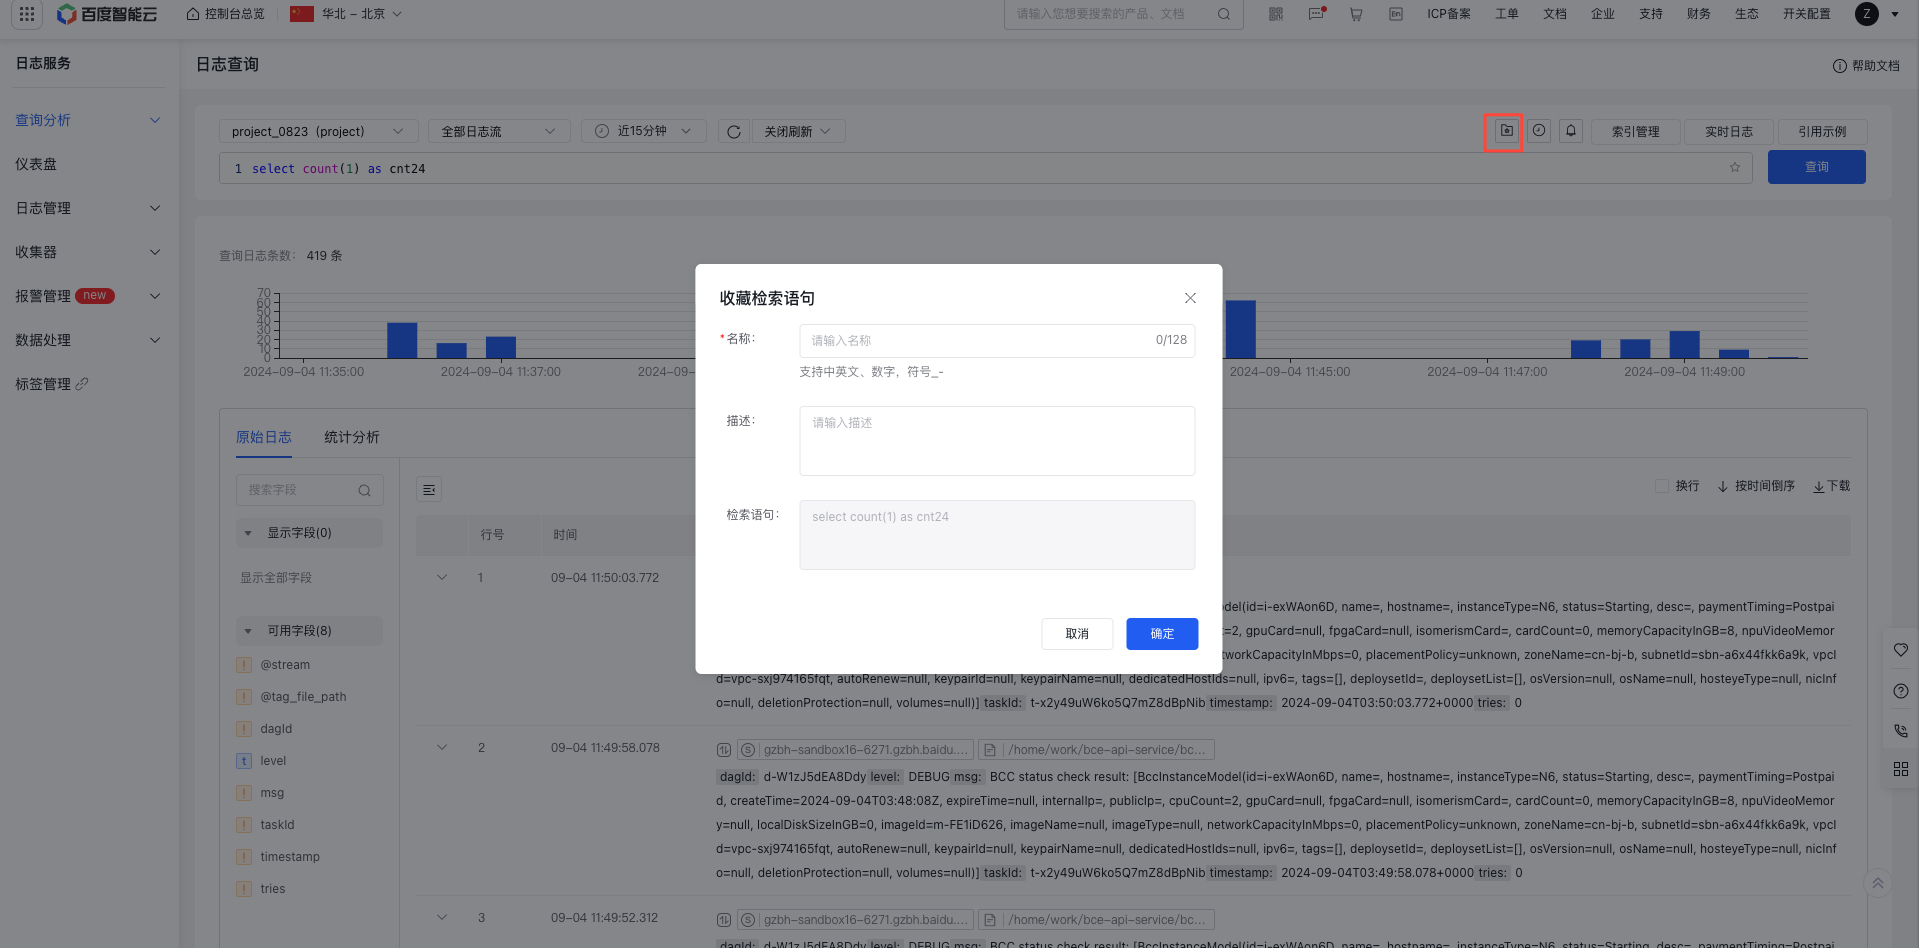Expand log row 1 chevron

[x=442, y=578]
